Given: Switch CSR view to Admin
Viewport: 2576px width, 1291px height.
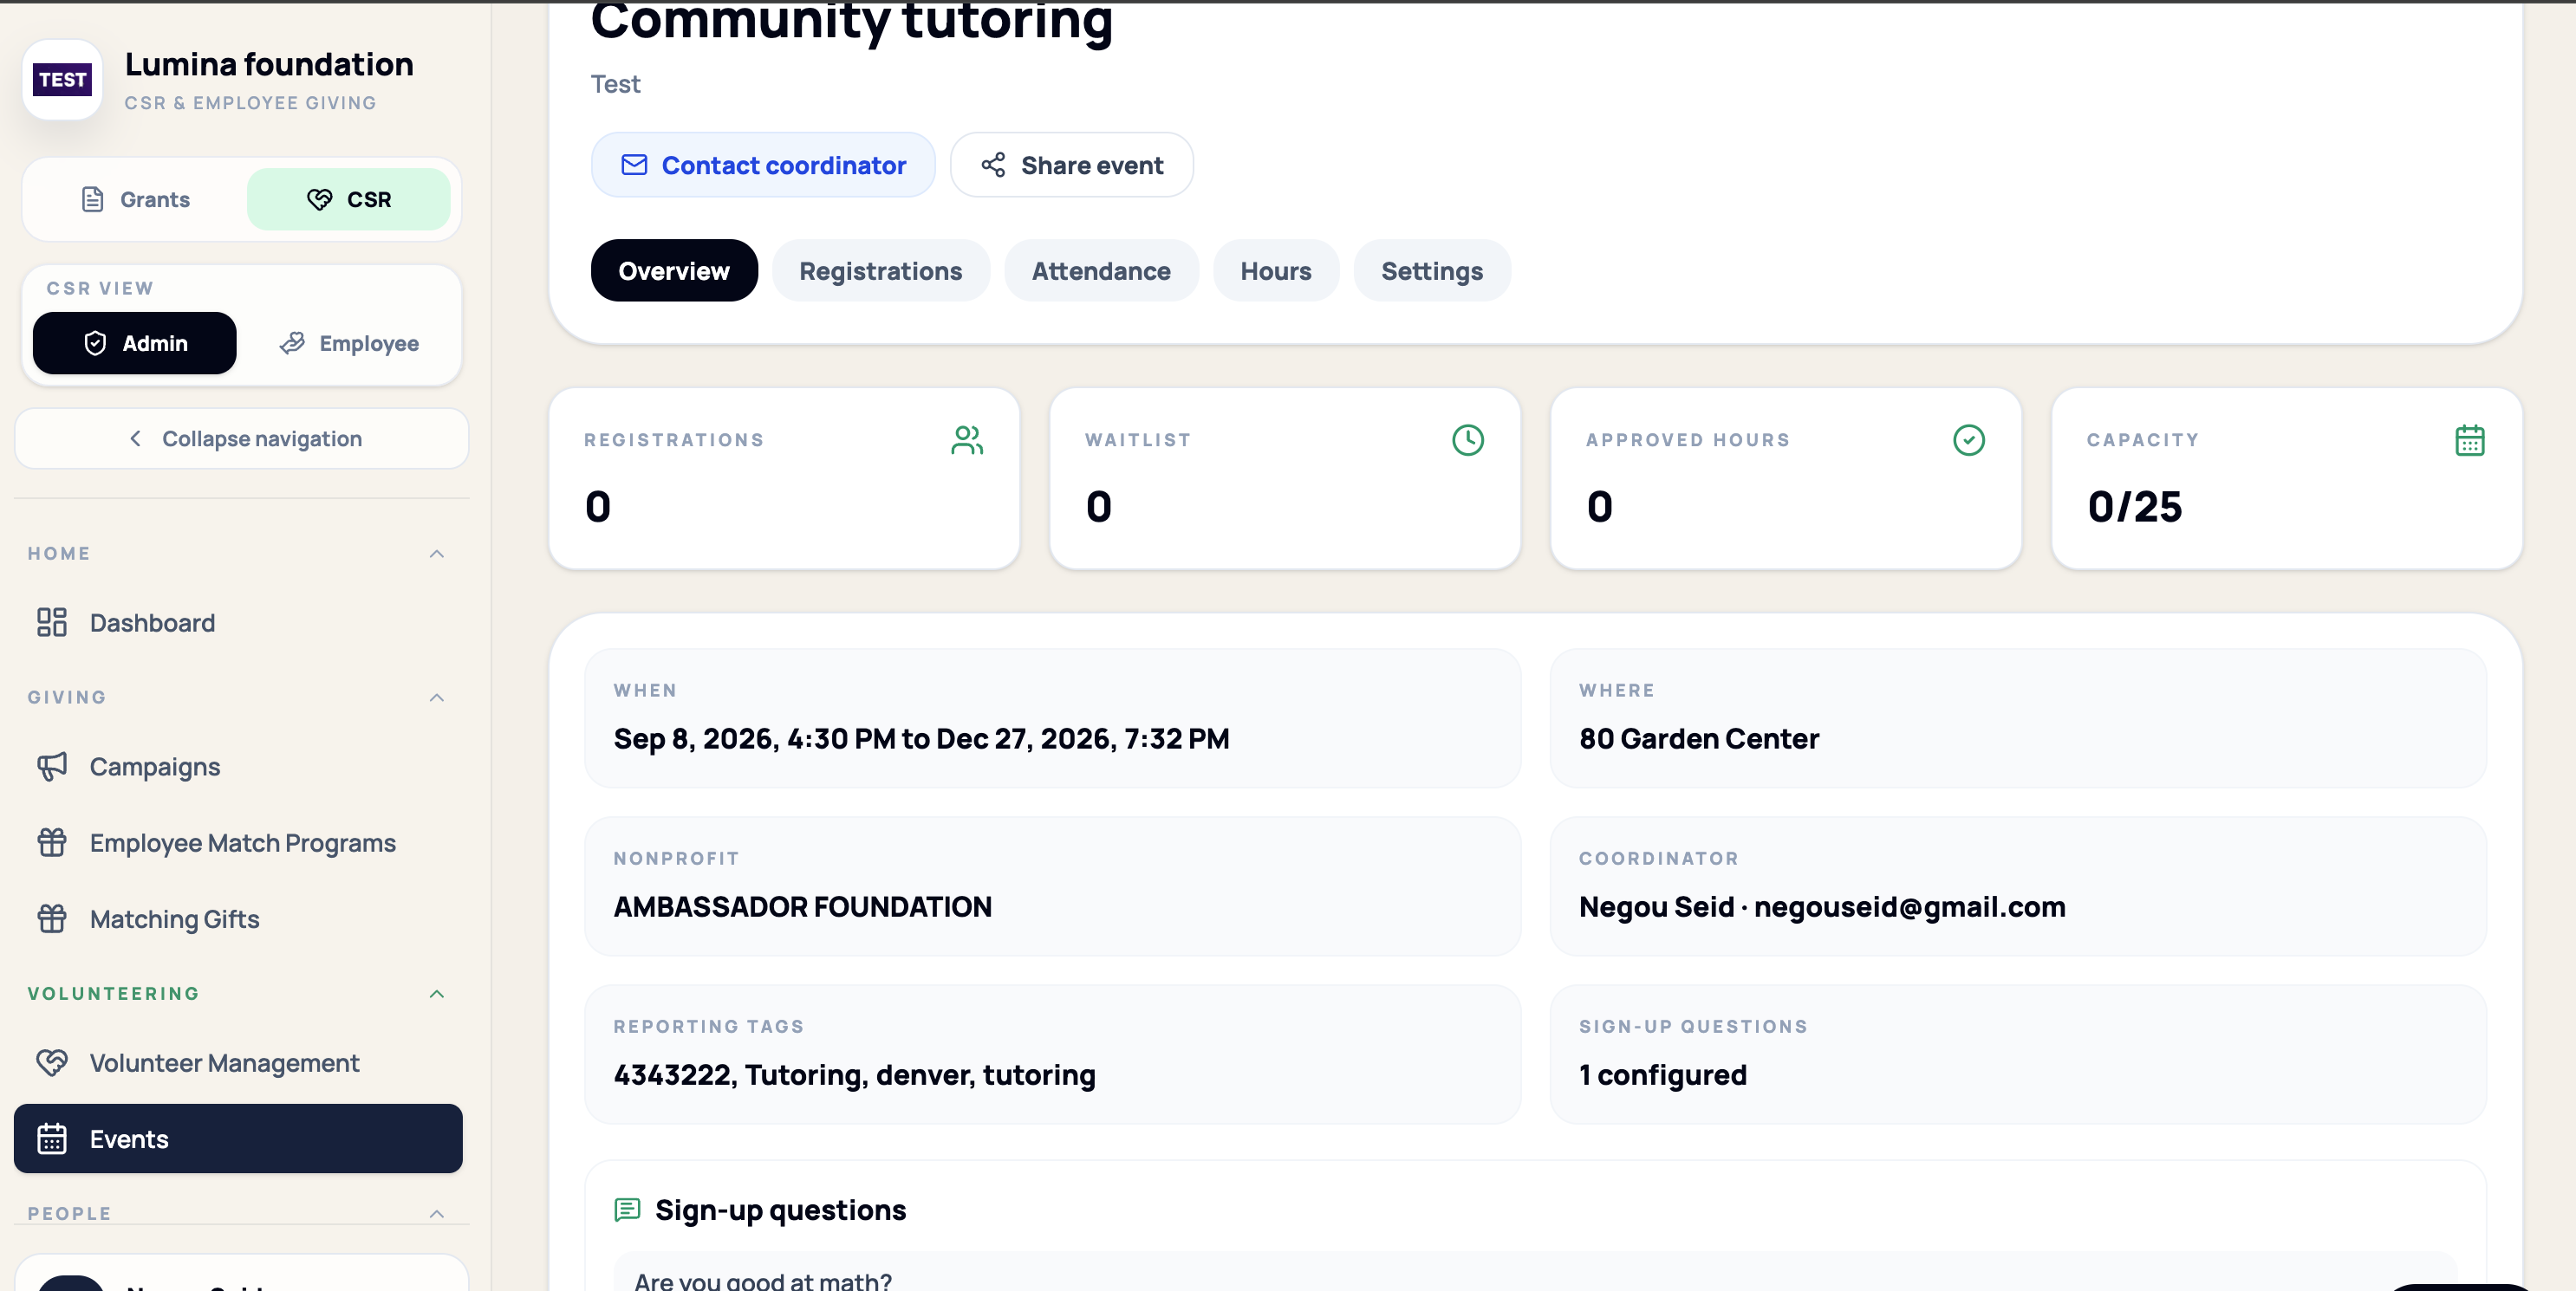Looking at the screenshot, I should 135,343.
